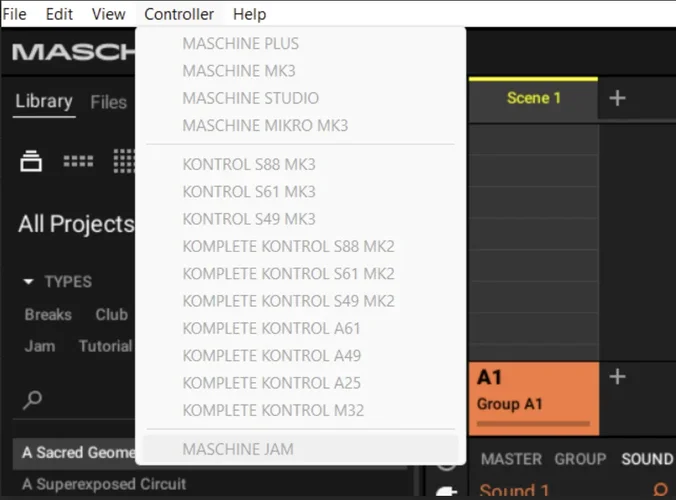Open the Edit menu
This screenshot has height=500, width=676.
tap(59, 14)
